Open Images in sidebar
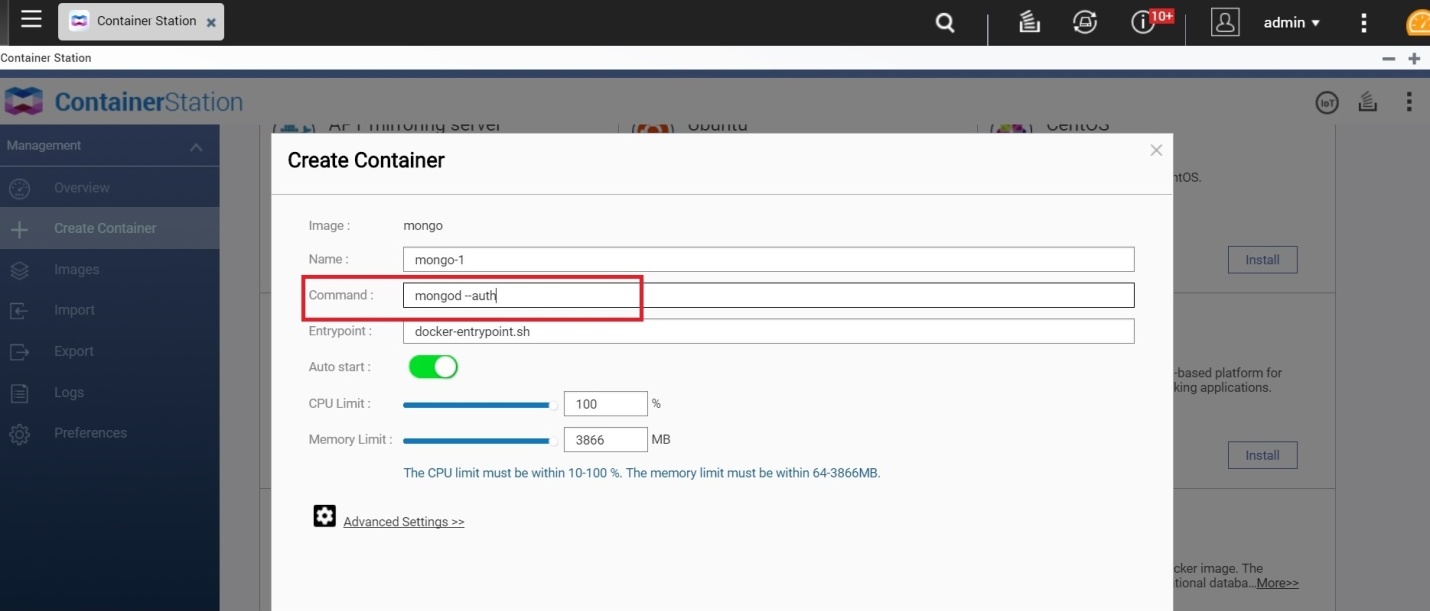 click(x=109, y=270)
